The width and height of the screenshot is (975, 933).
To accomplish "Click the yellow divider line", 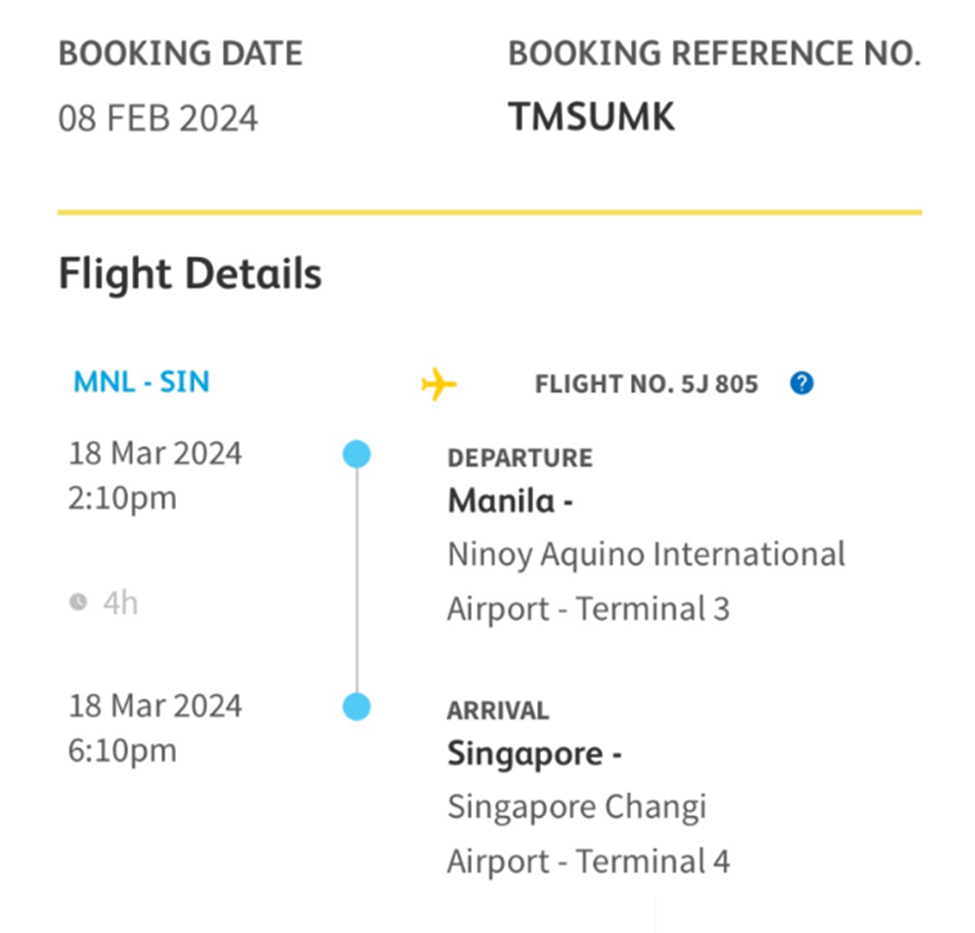I will (x=489, y=212).
